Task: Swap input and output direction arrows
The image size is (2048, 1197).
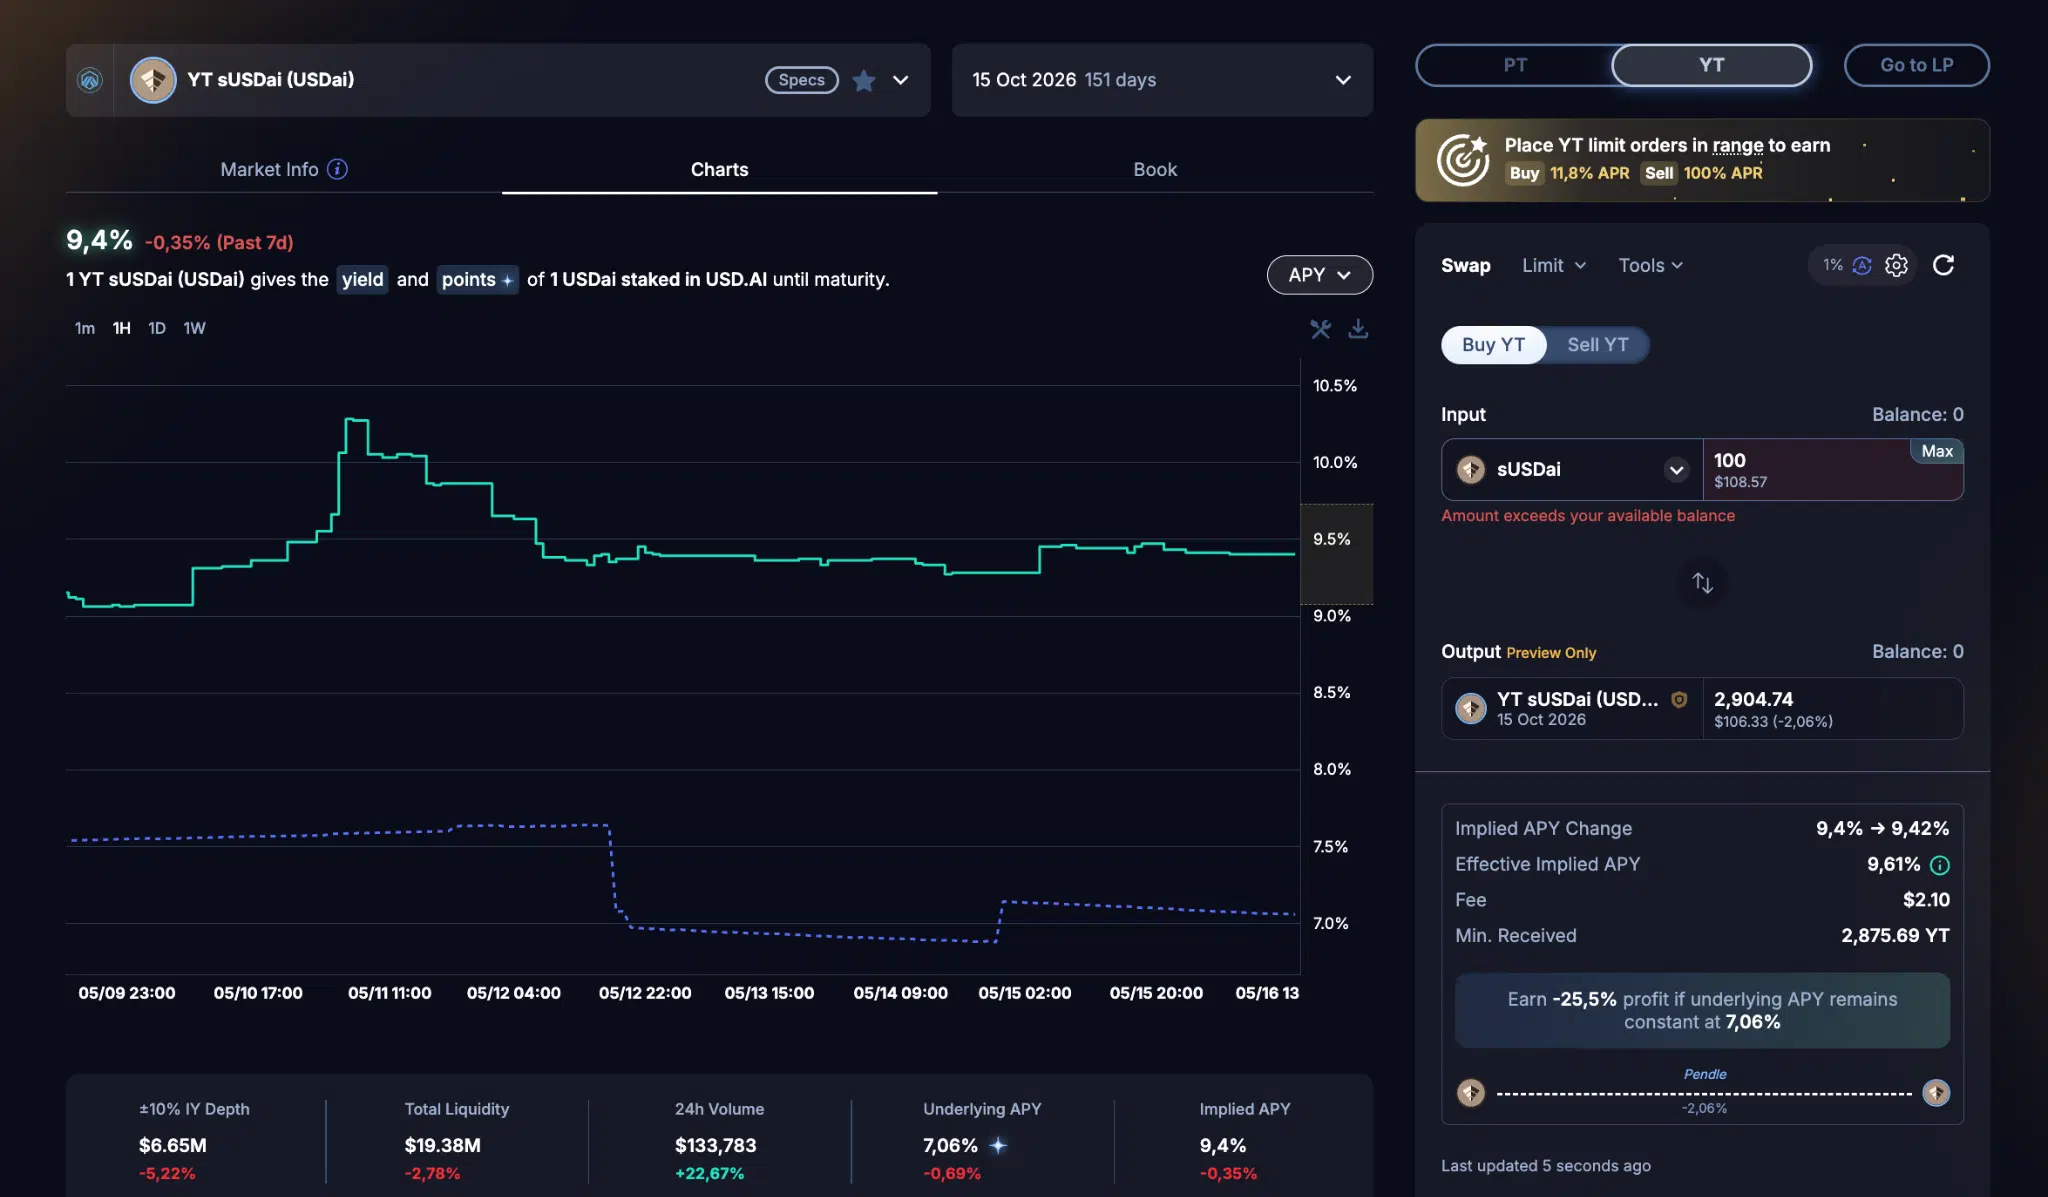Action: click(x=1702, y=583)
